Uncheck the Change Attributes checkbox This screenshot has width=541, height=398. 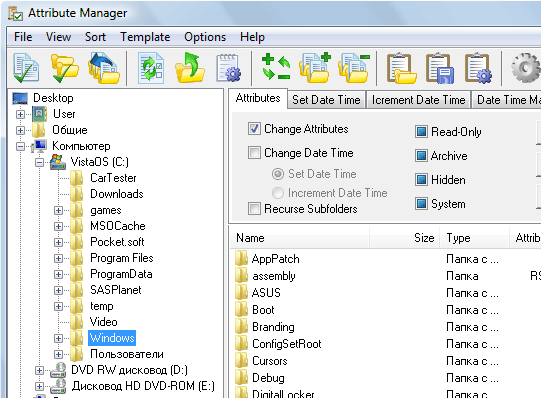click(x=254, y=129)
